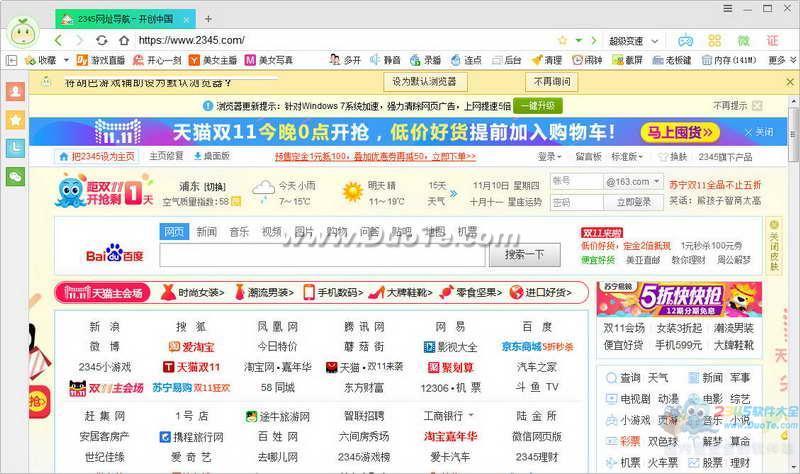Select the 网页 search tab
Viewport: 800px width, 474px height.
(174, 232)
